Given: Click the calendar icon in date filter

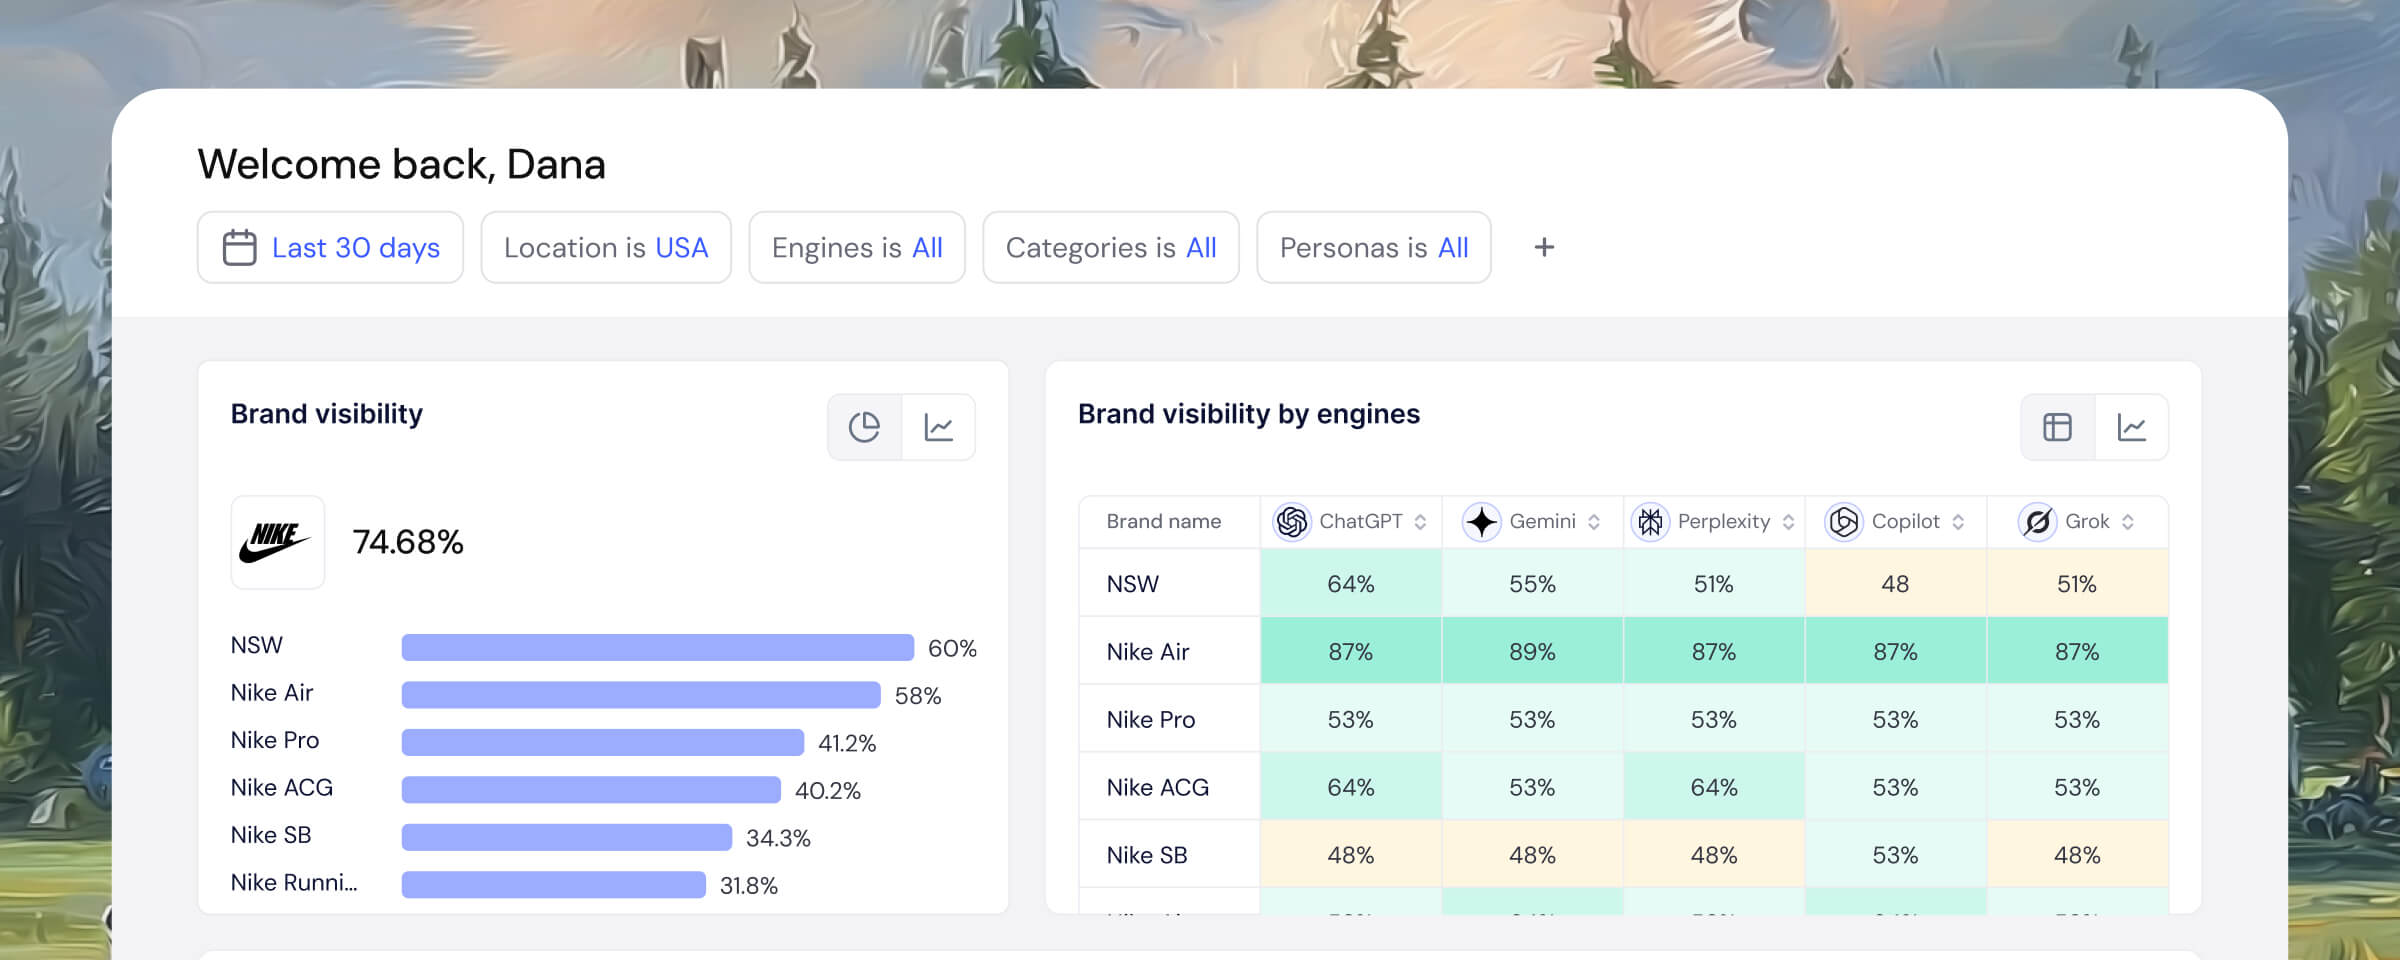Looking at the screenshot, I should tap(239, 247).
